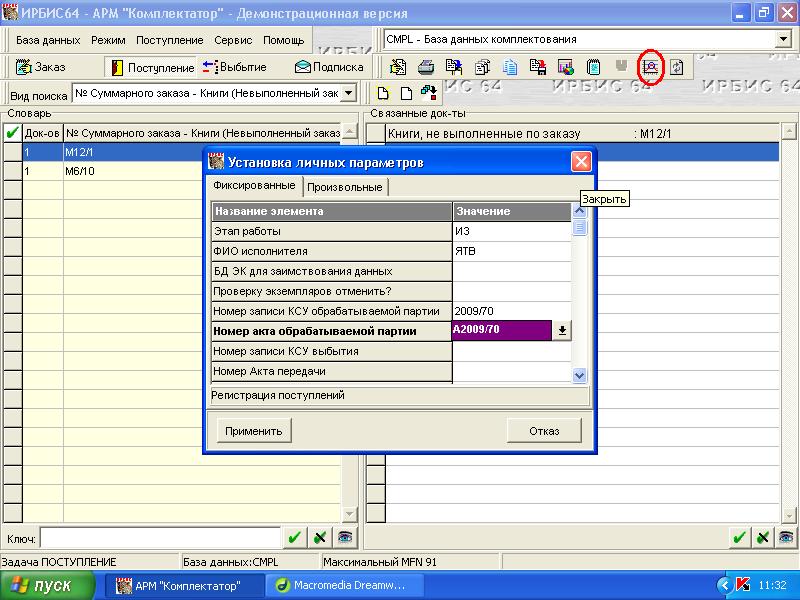Switch to the Заказ mode

[x=41, y=67]
